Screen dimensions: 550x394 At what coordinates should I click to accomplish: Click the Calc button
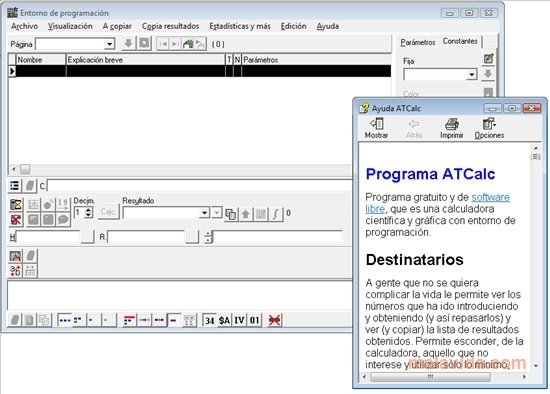[x=108, y=212]
